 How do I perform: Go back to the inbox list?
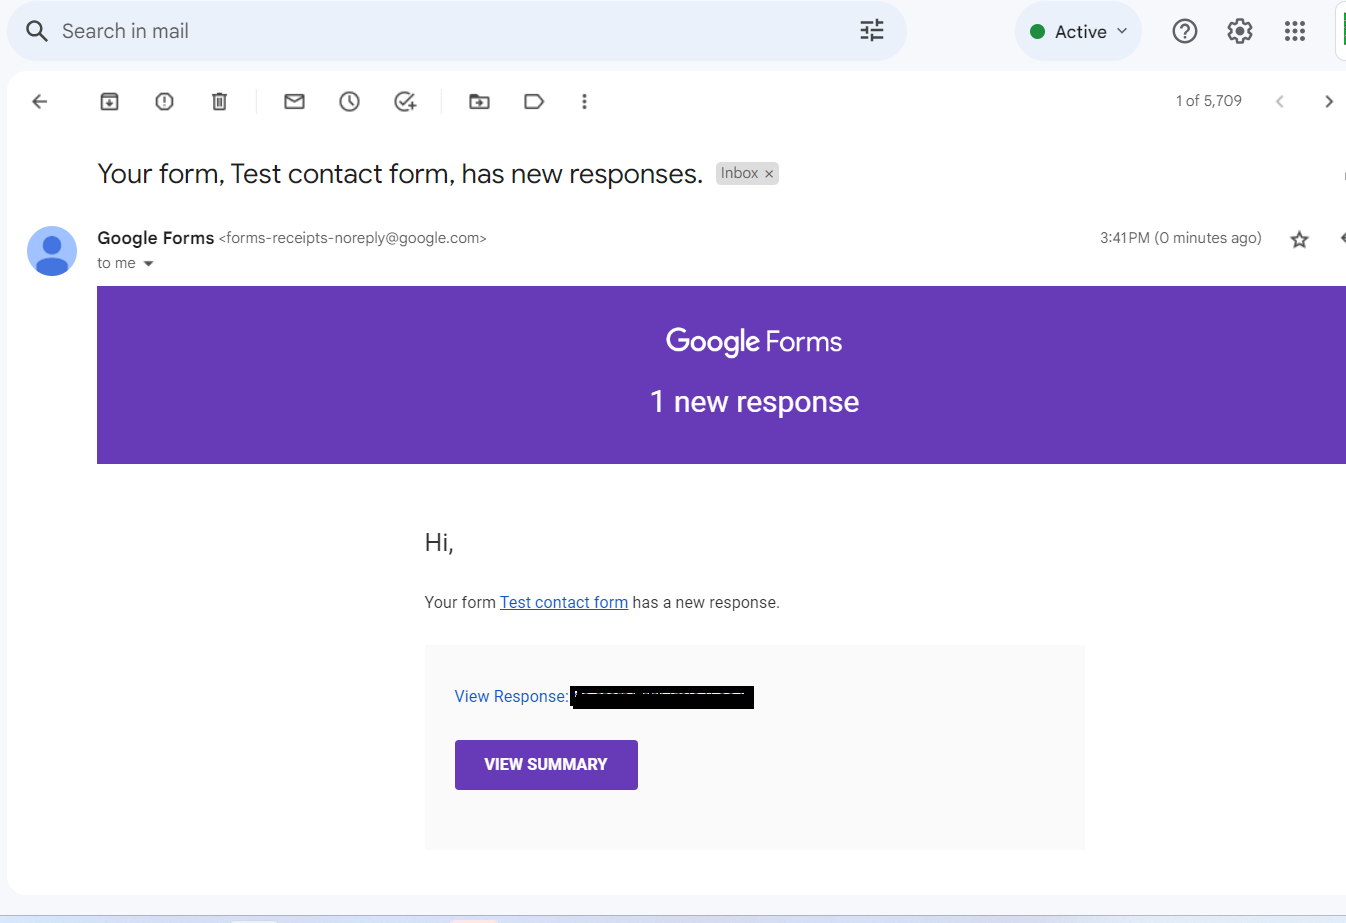click(x=40, y=101)
